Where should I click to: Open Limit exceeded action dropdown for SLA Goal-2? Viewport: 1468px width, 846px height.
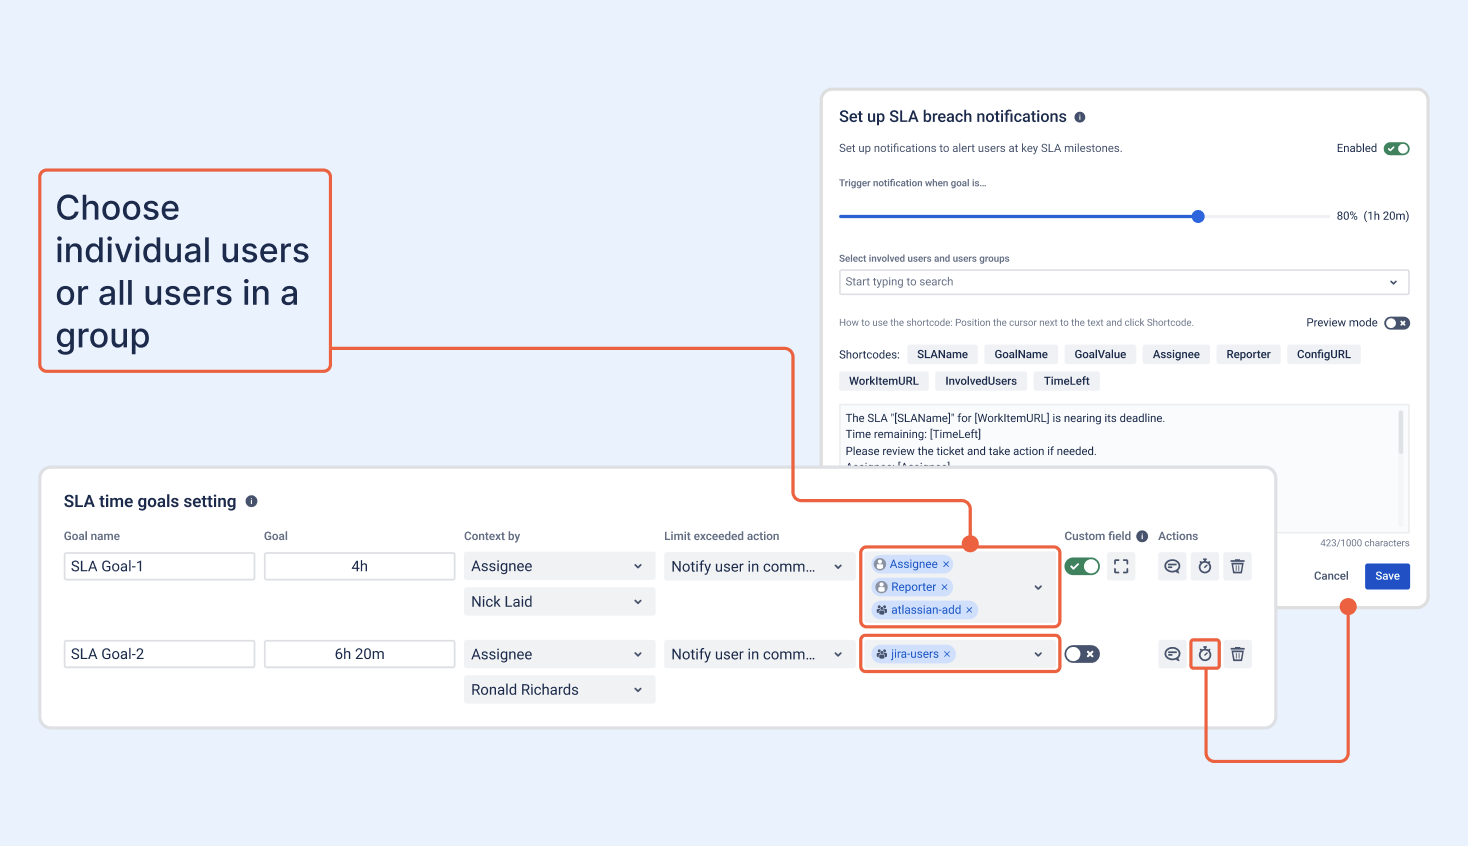point(759,654)
